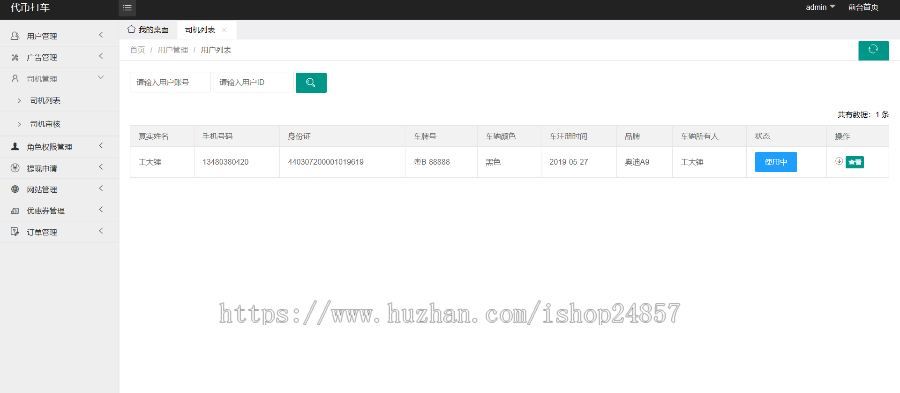Collapse the 司机管理 menu chevron
Viewport: 900px width, 393px height.
coord(100,77)
